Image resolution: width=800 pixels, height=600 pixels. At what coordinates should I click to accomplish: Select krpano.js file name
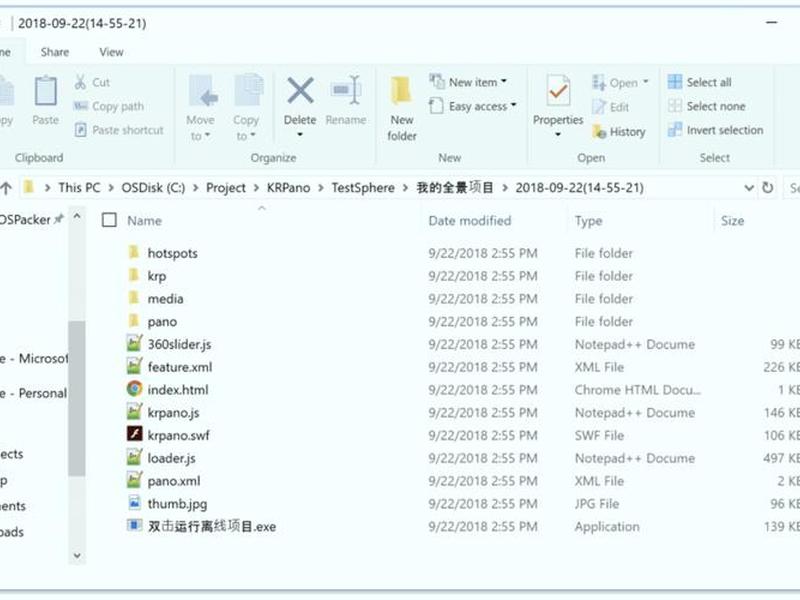click(x=173, y=412)
